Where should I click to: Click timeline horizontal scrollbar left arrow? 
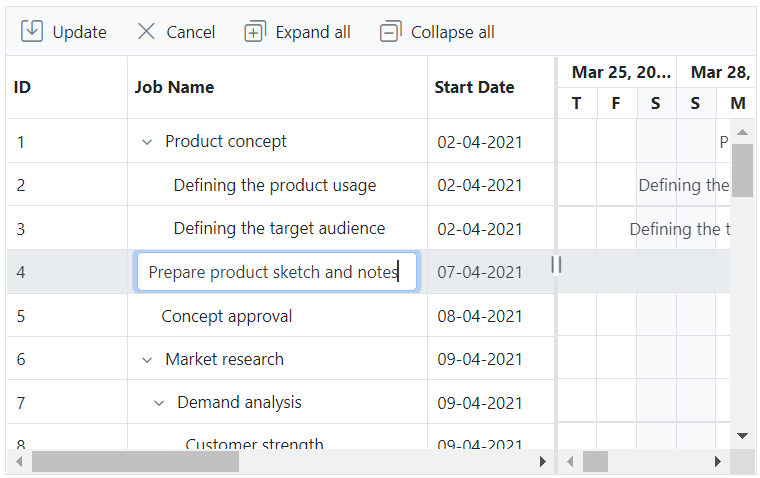pos(570,462)
